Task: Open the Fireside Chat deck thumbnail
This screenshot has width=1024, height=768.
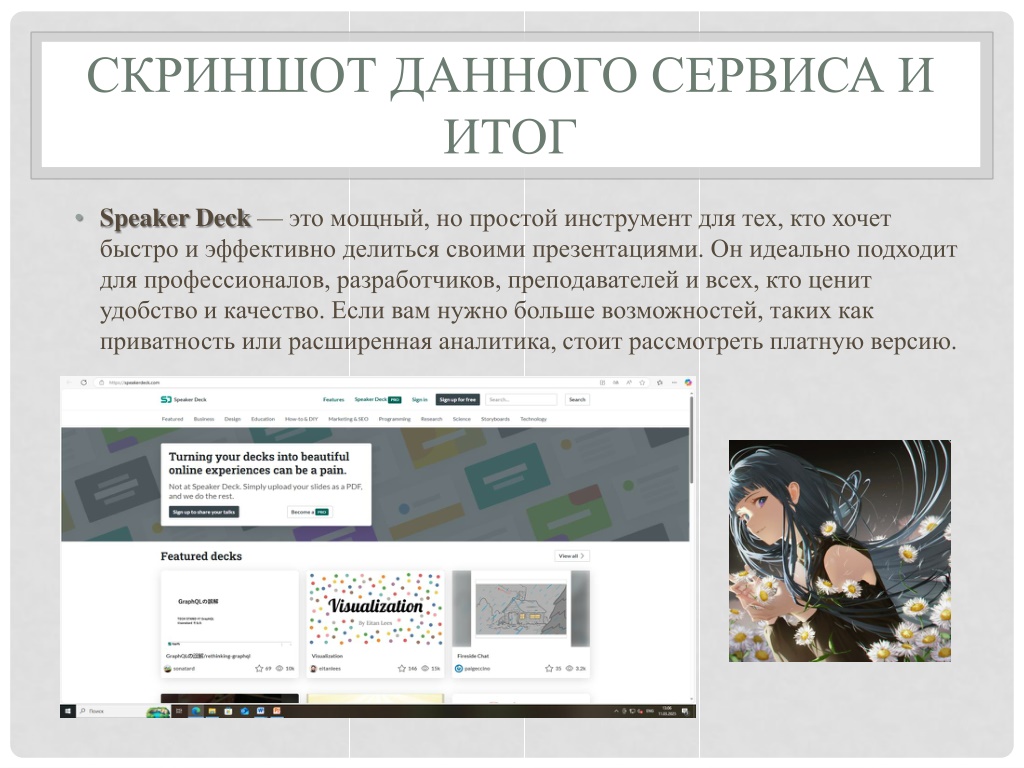Action: pos(521,609)
